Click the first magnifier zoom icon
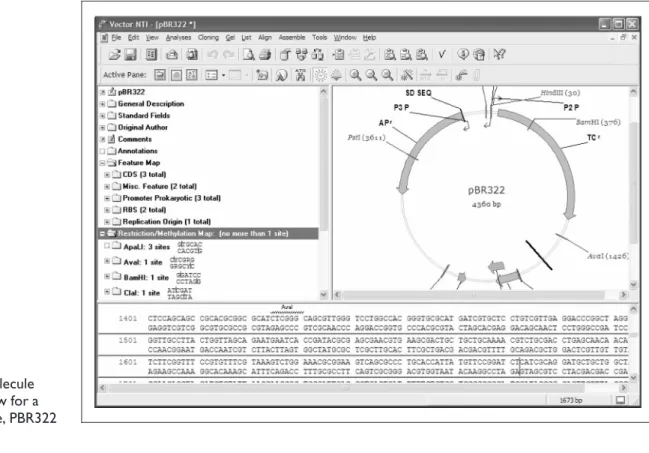This screenshot has height=453, width=649. (355, 75)
